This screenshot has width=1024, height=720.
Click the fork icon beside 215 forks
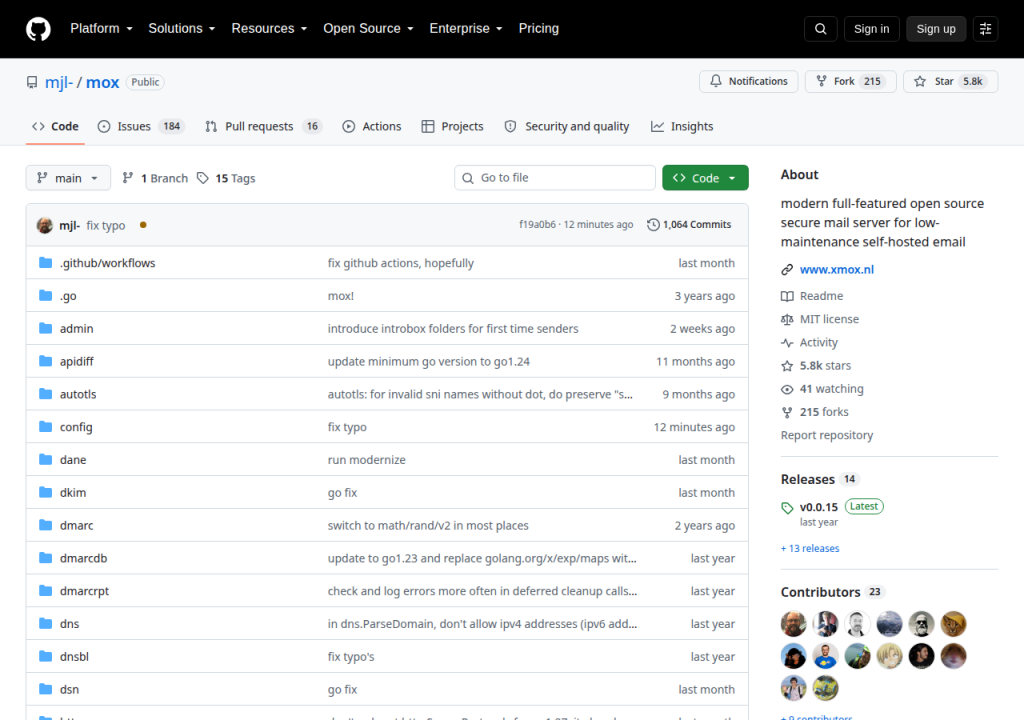click(x=787, y=412)
